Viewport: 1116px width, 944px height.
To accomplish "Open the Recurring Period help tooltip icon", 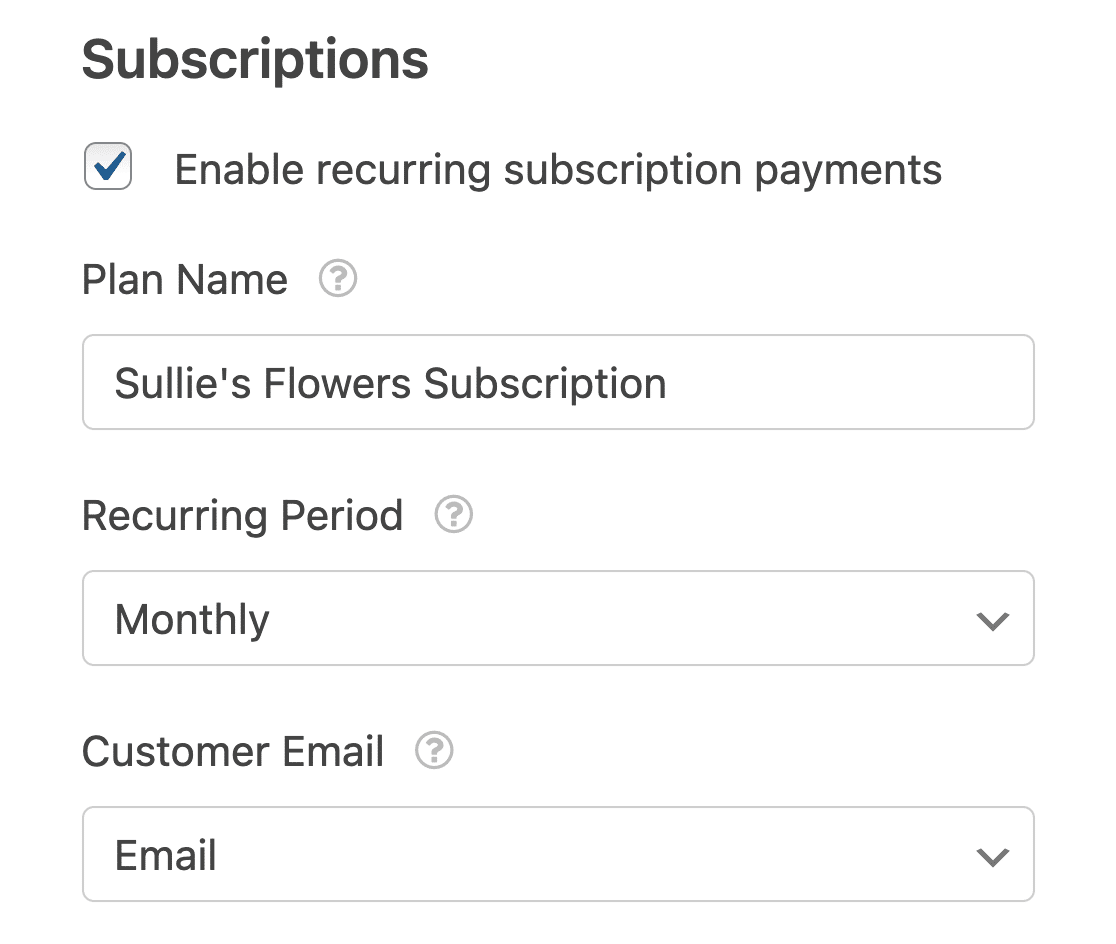I will coord(453,514).
